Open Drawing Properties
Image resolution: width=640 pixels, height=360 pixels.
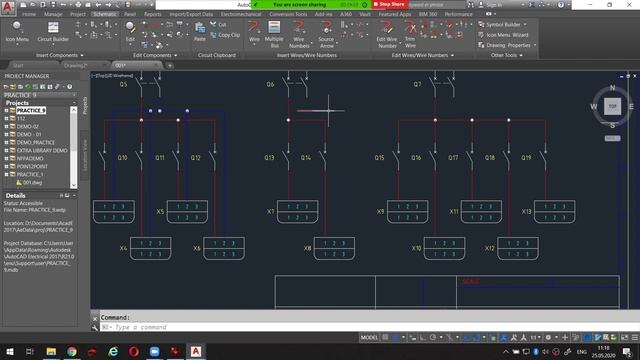tap(507, 45)
